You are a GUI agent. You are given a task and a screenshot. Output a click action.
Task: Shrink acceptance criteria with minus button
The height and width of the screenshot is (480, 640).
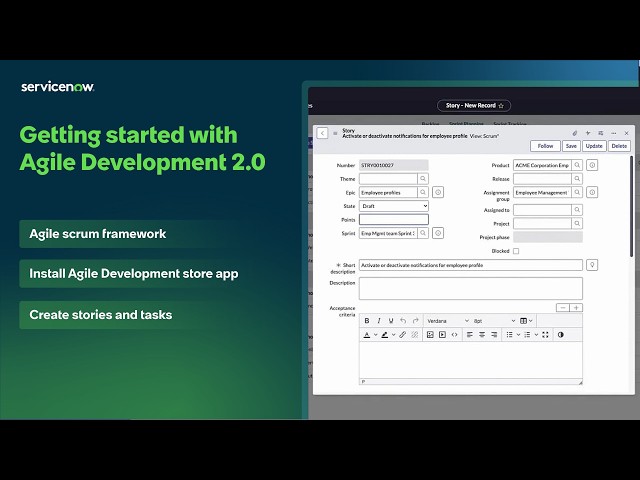(x=563, y=308)
